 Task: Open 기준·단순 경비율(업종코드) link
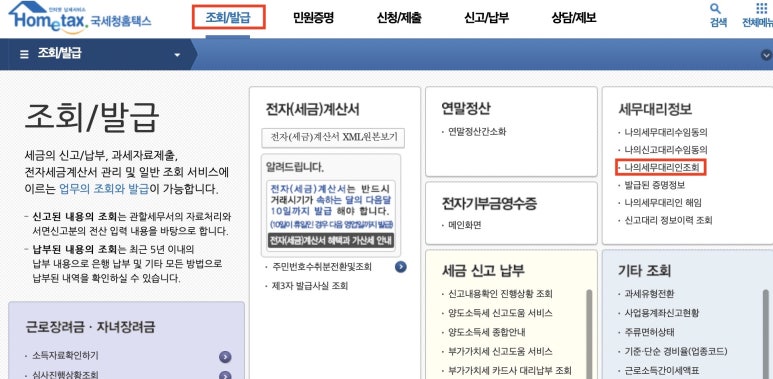coord(675,351)
